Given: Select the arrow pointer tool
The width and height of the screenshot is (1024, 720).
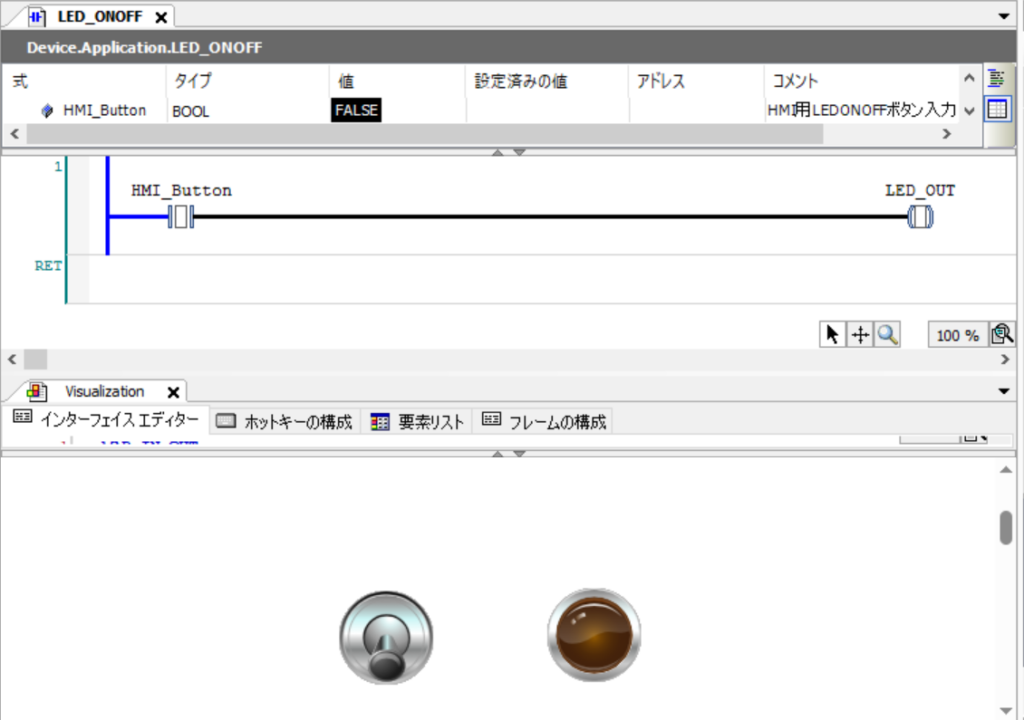Looking at the screenshot, I should tap(831, 335).
